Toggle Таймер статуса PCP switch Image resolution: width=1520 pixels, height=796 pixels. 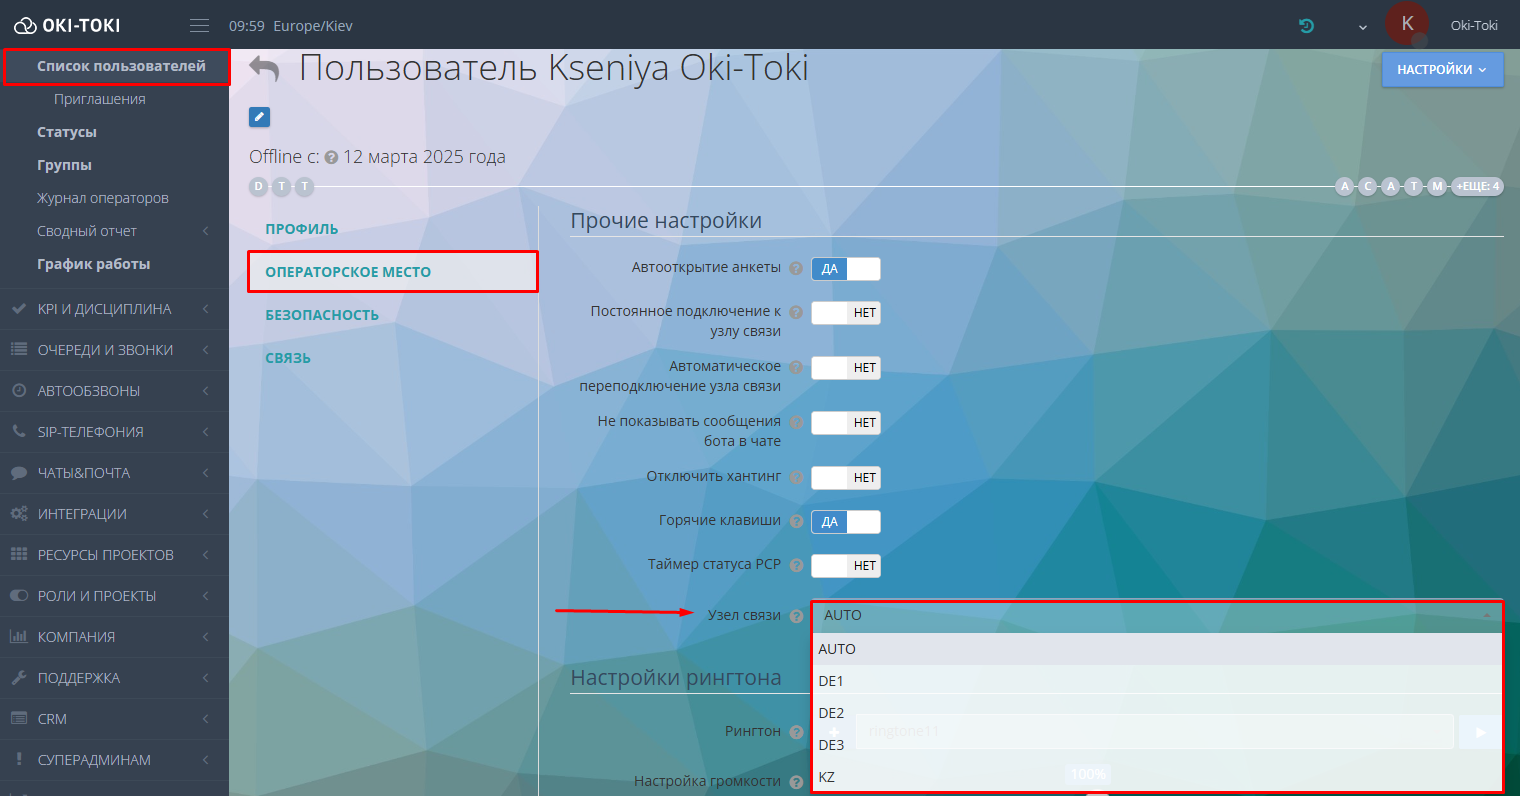click(846, 566)
